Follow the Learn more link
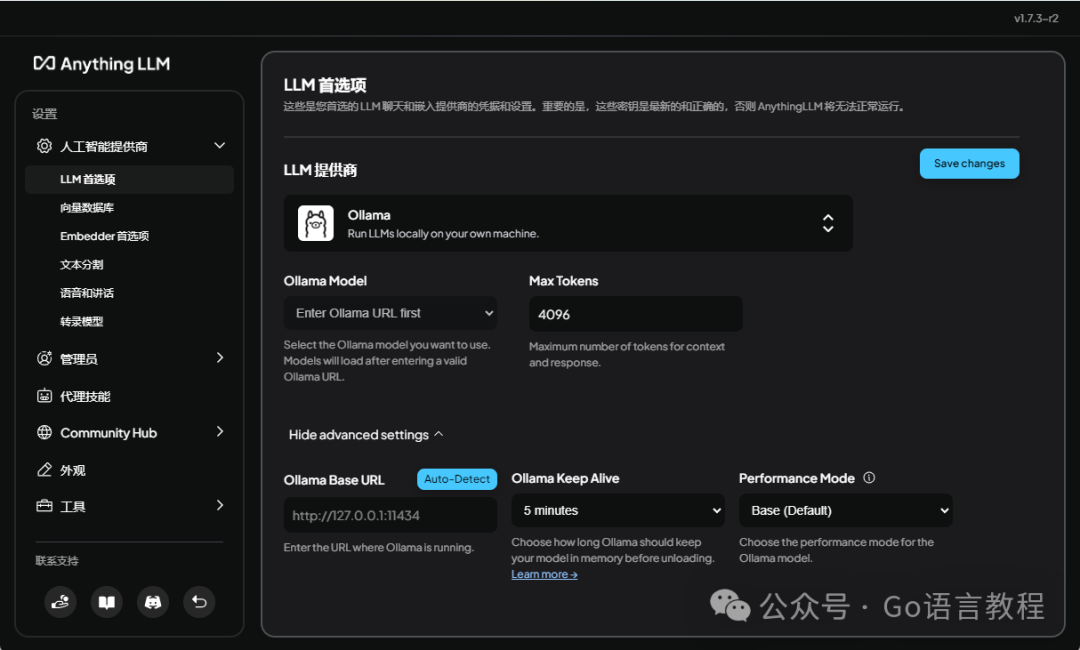Viewport: 1080px width, 650px height. 544,574
